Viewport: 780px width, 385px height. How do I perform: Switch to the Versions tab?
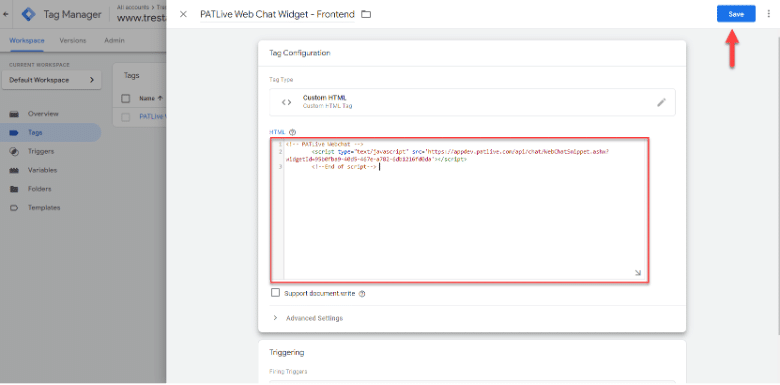click(x=73, y=40)
